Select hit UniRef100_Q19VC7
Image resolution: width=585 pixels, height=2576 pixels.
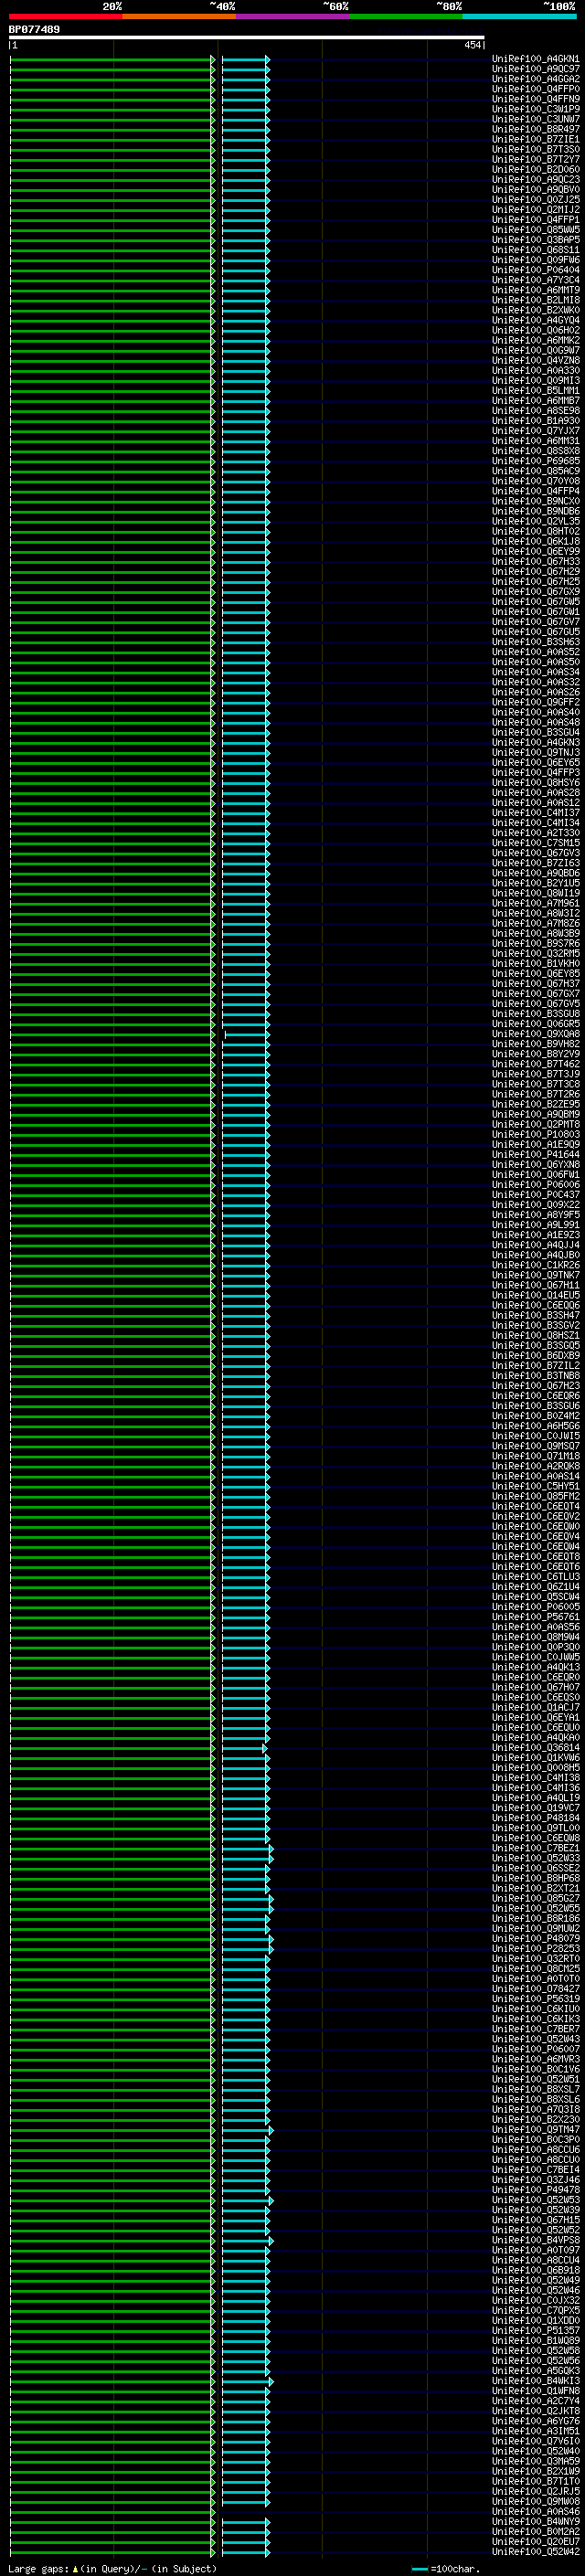click(x=535, y=1808)
